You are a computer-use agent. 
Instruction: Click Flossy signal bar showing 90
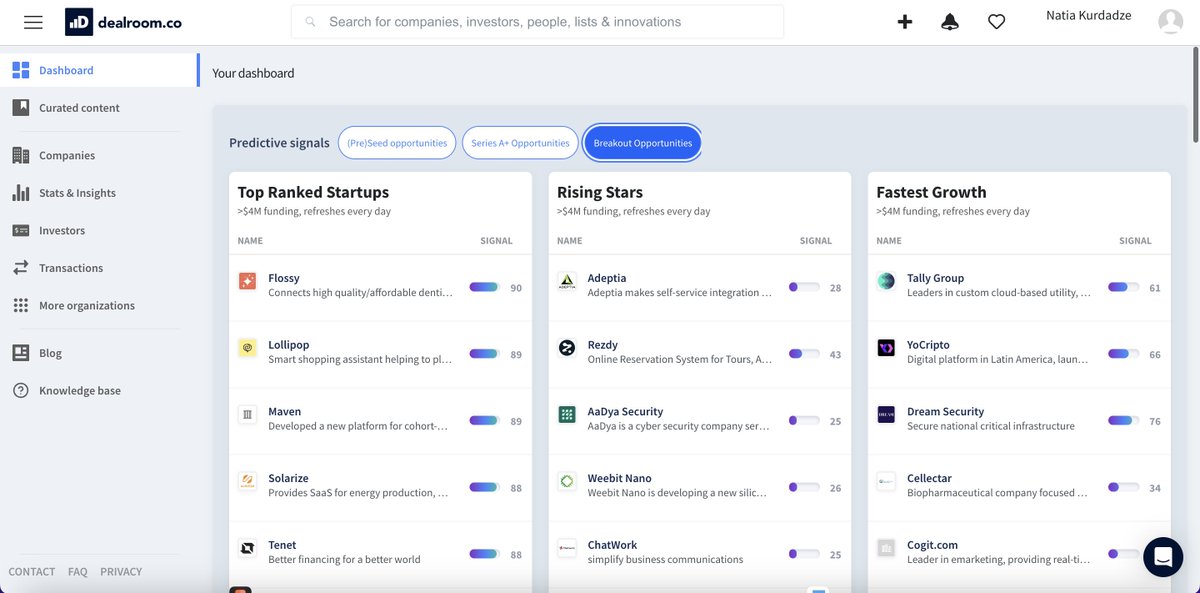(x=484, y=287)
